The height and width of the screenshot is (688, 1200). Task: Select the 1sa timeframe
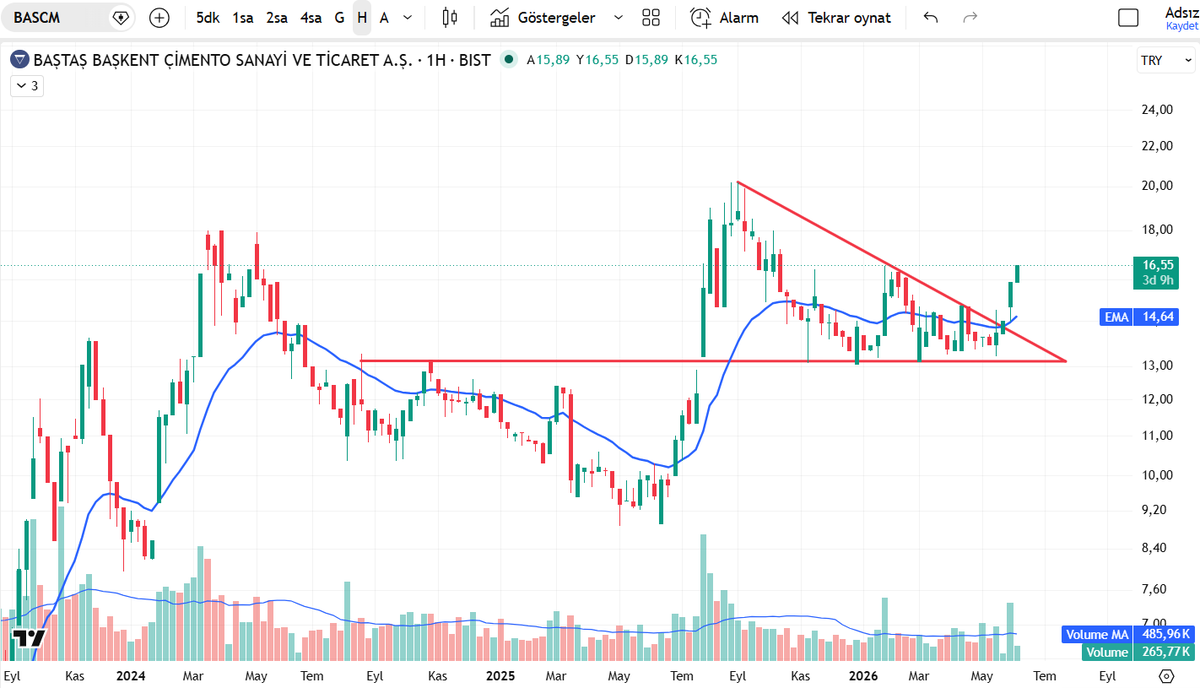click(x=242, y=18)
